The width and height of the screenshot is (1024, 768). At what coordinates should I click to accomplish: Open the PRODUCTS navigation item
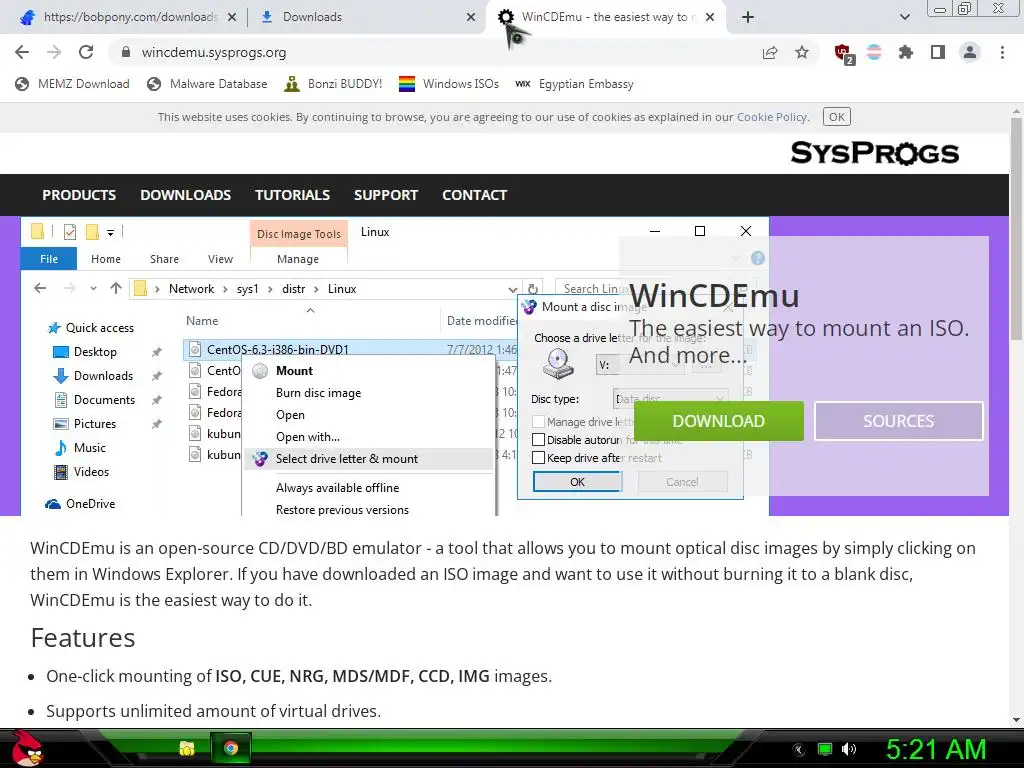pyautogui.click(x=79, y=195)
